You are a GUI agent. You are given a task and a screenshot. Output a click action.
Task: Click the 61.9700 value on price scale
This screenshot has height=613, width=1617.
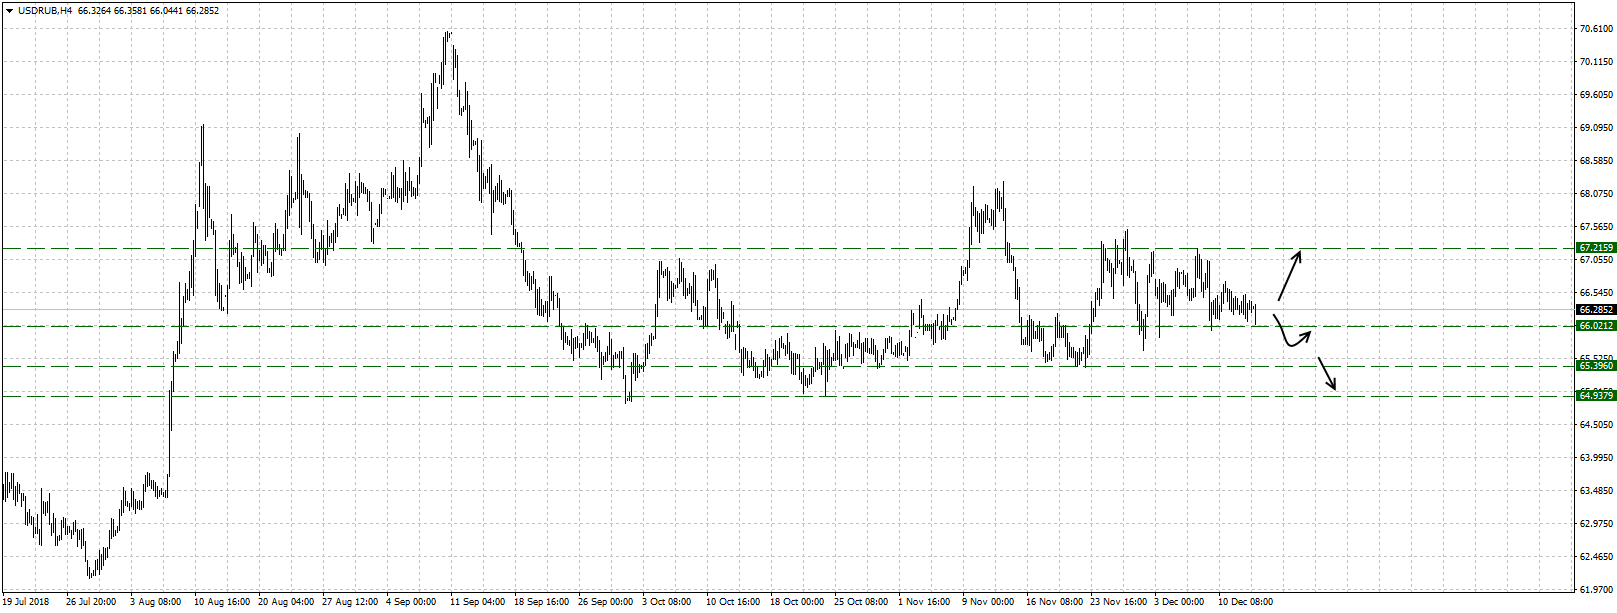1594,589
